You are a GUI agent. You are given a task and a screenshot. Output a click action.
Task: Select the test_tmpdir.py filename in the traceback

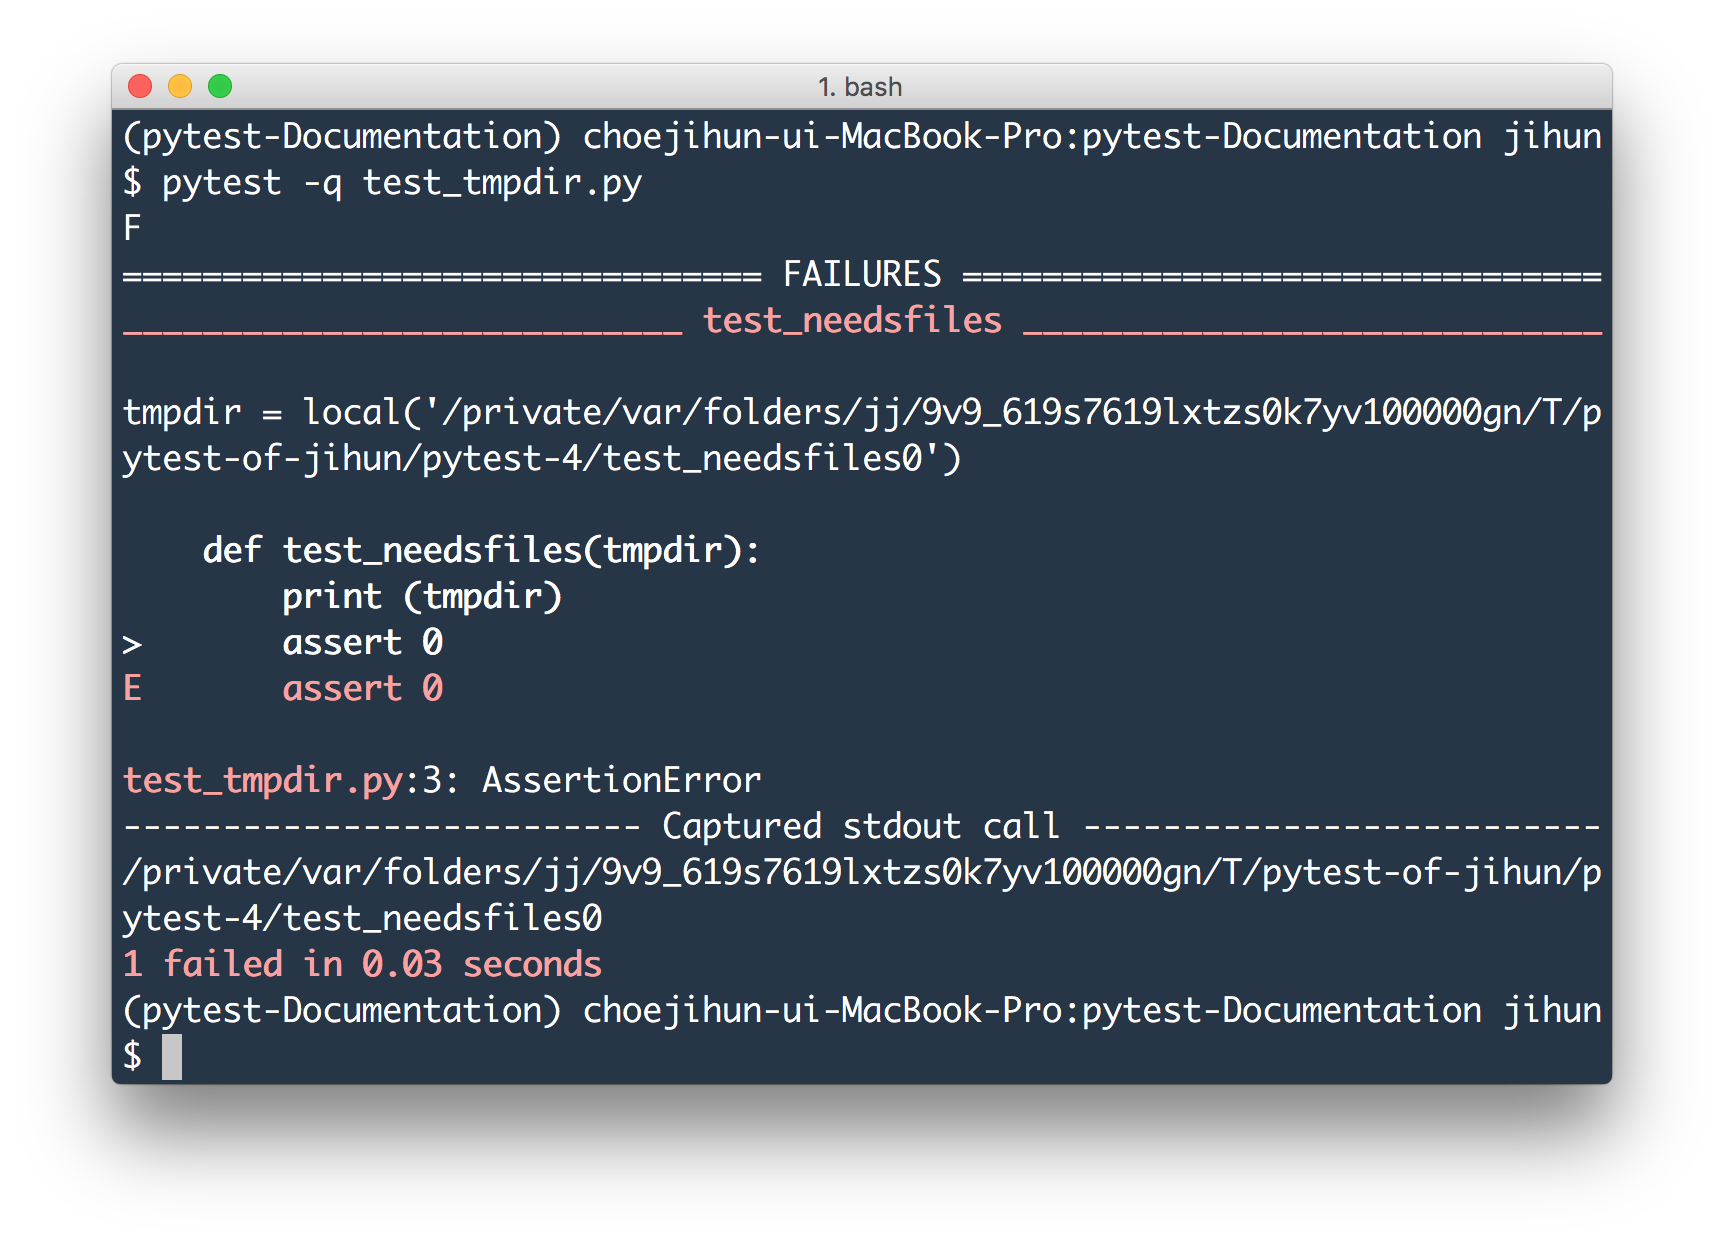coord(262,780)
